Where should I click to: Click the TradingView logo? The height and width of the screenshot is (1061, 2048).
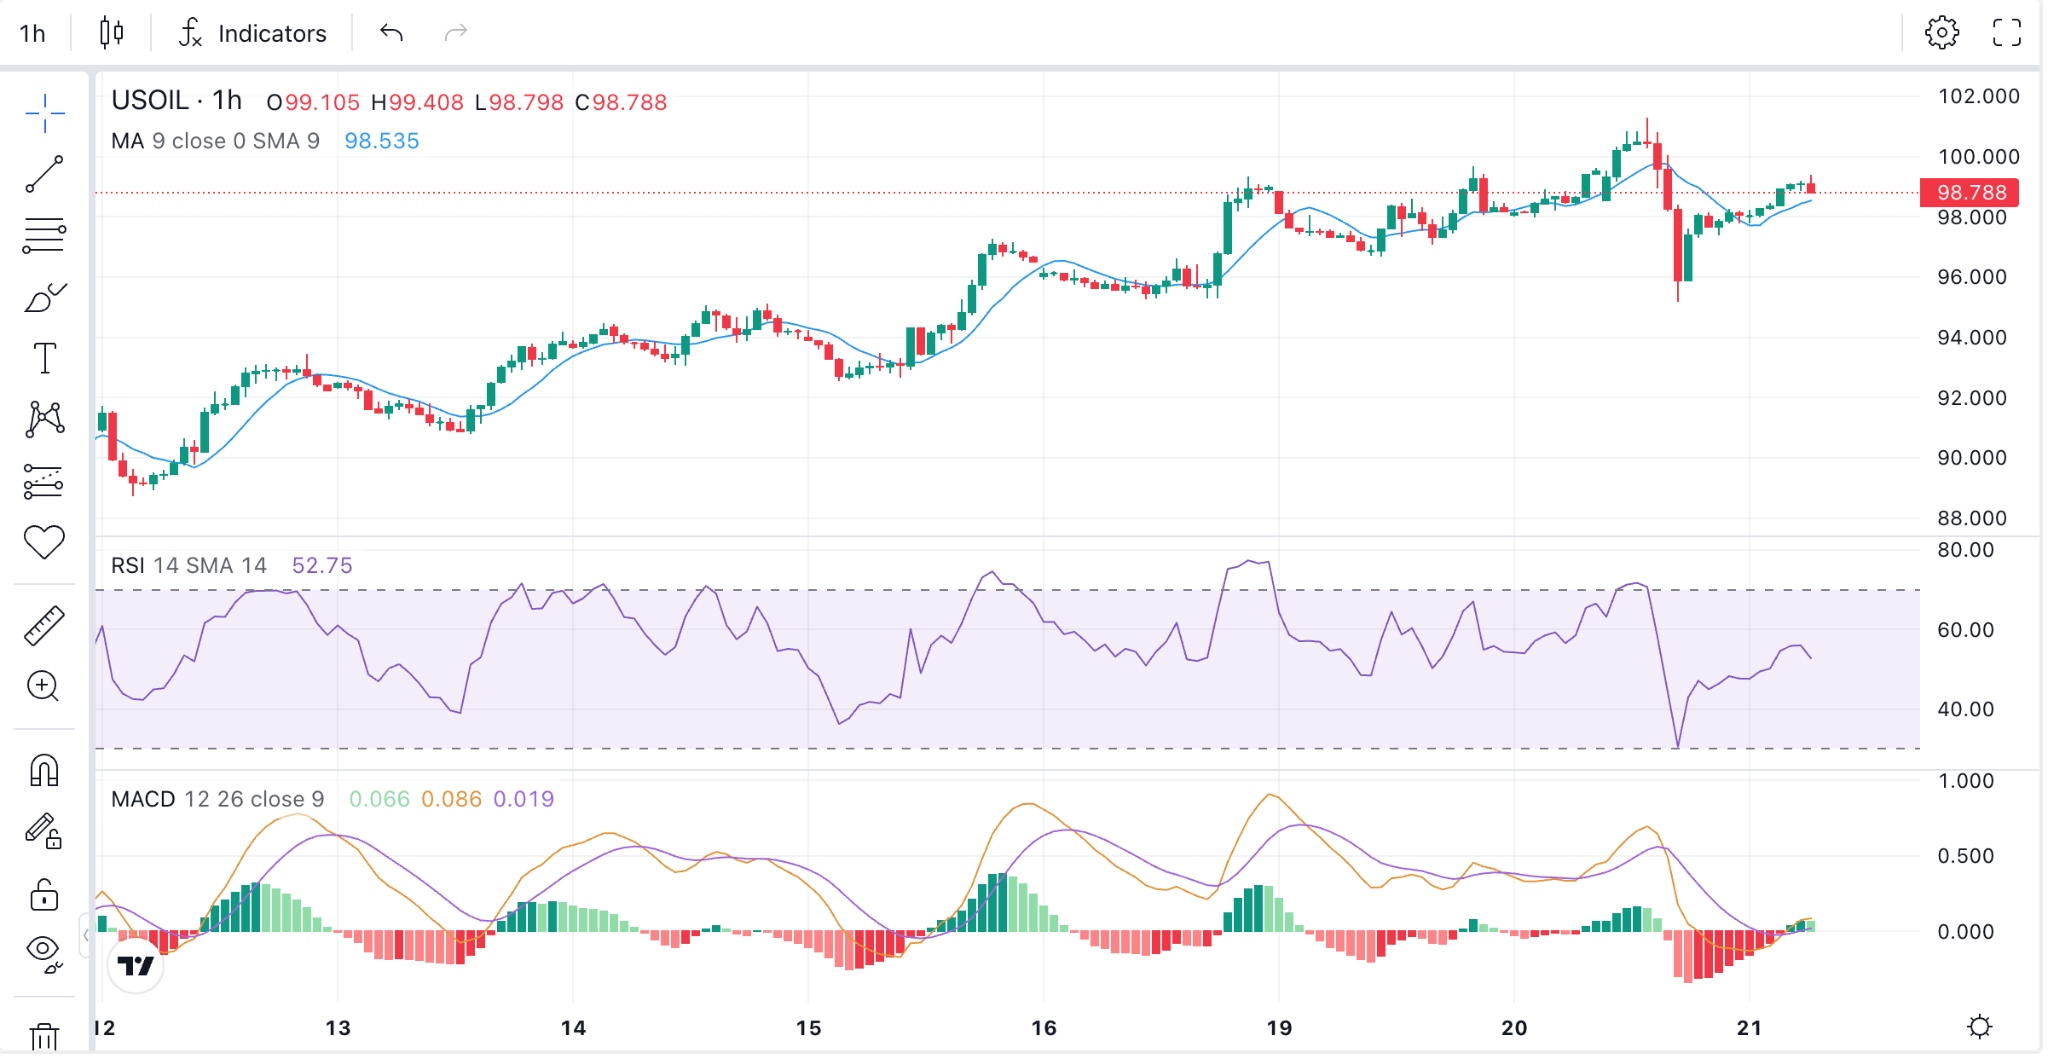coord(135,965)
